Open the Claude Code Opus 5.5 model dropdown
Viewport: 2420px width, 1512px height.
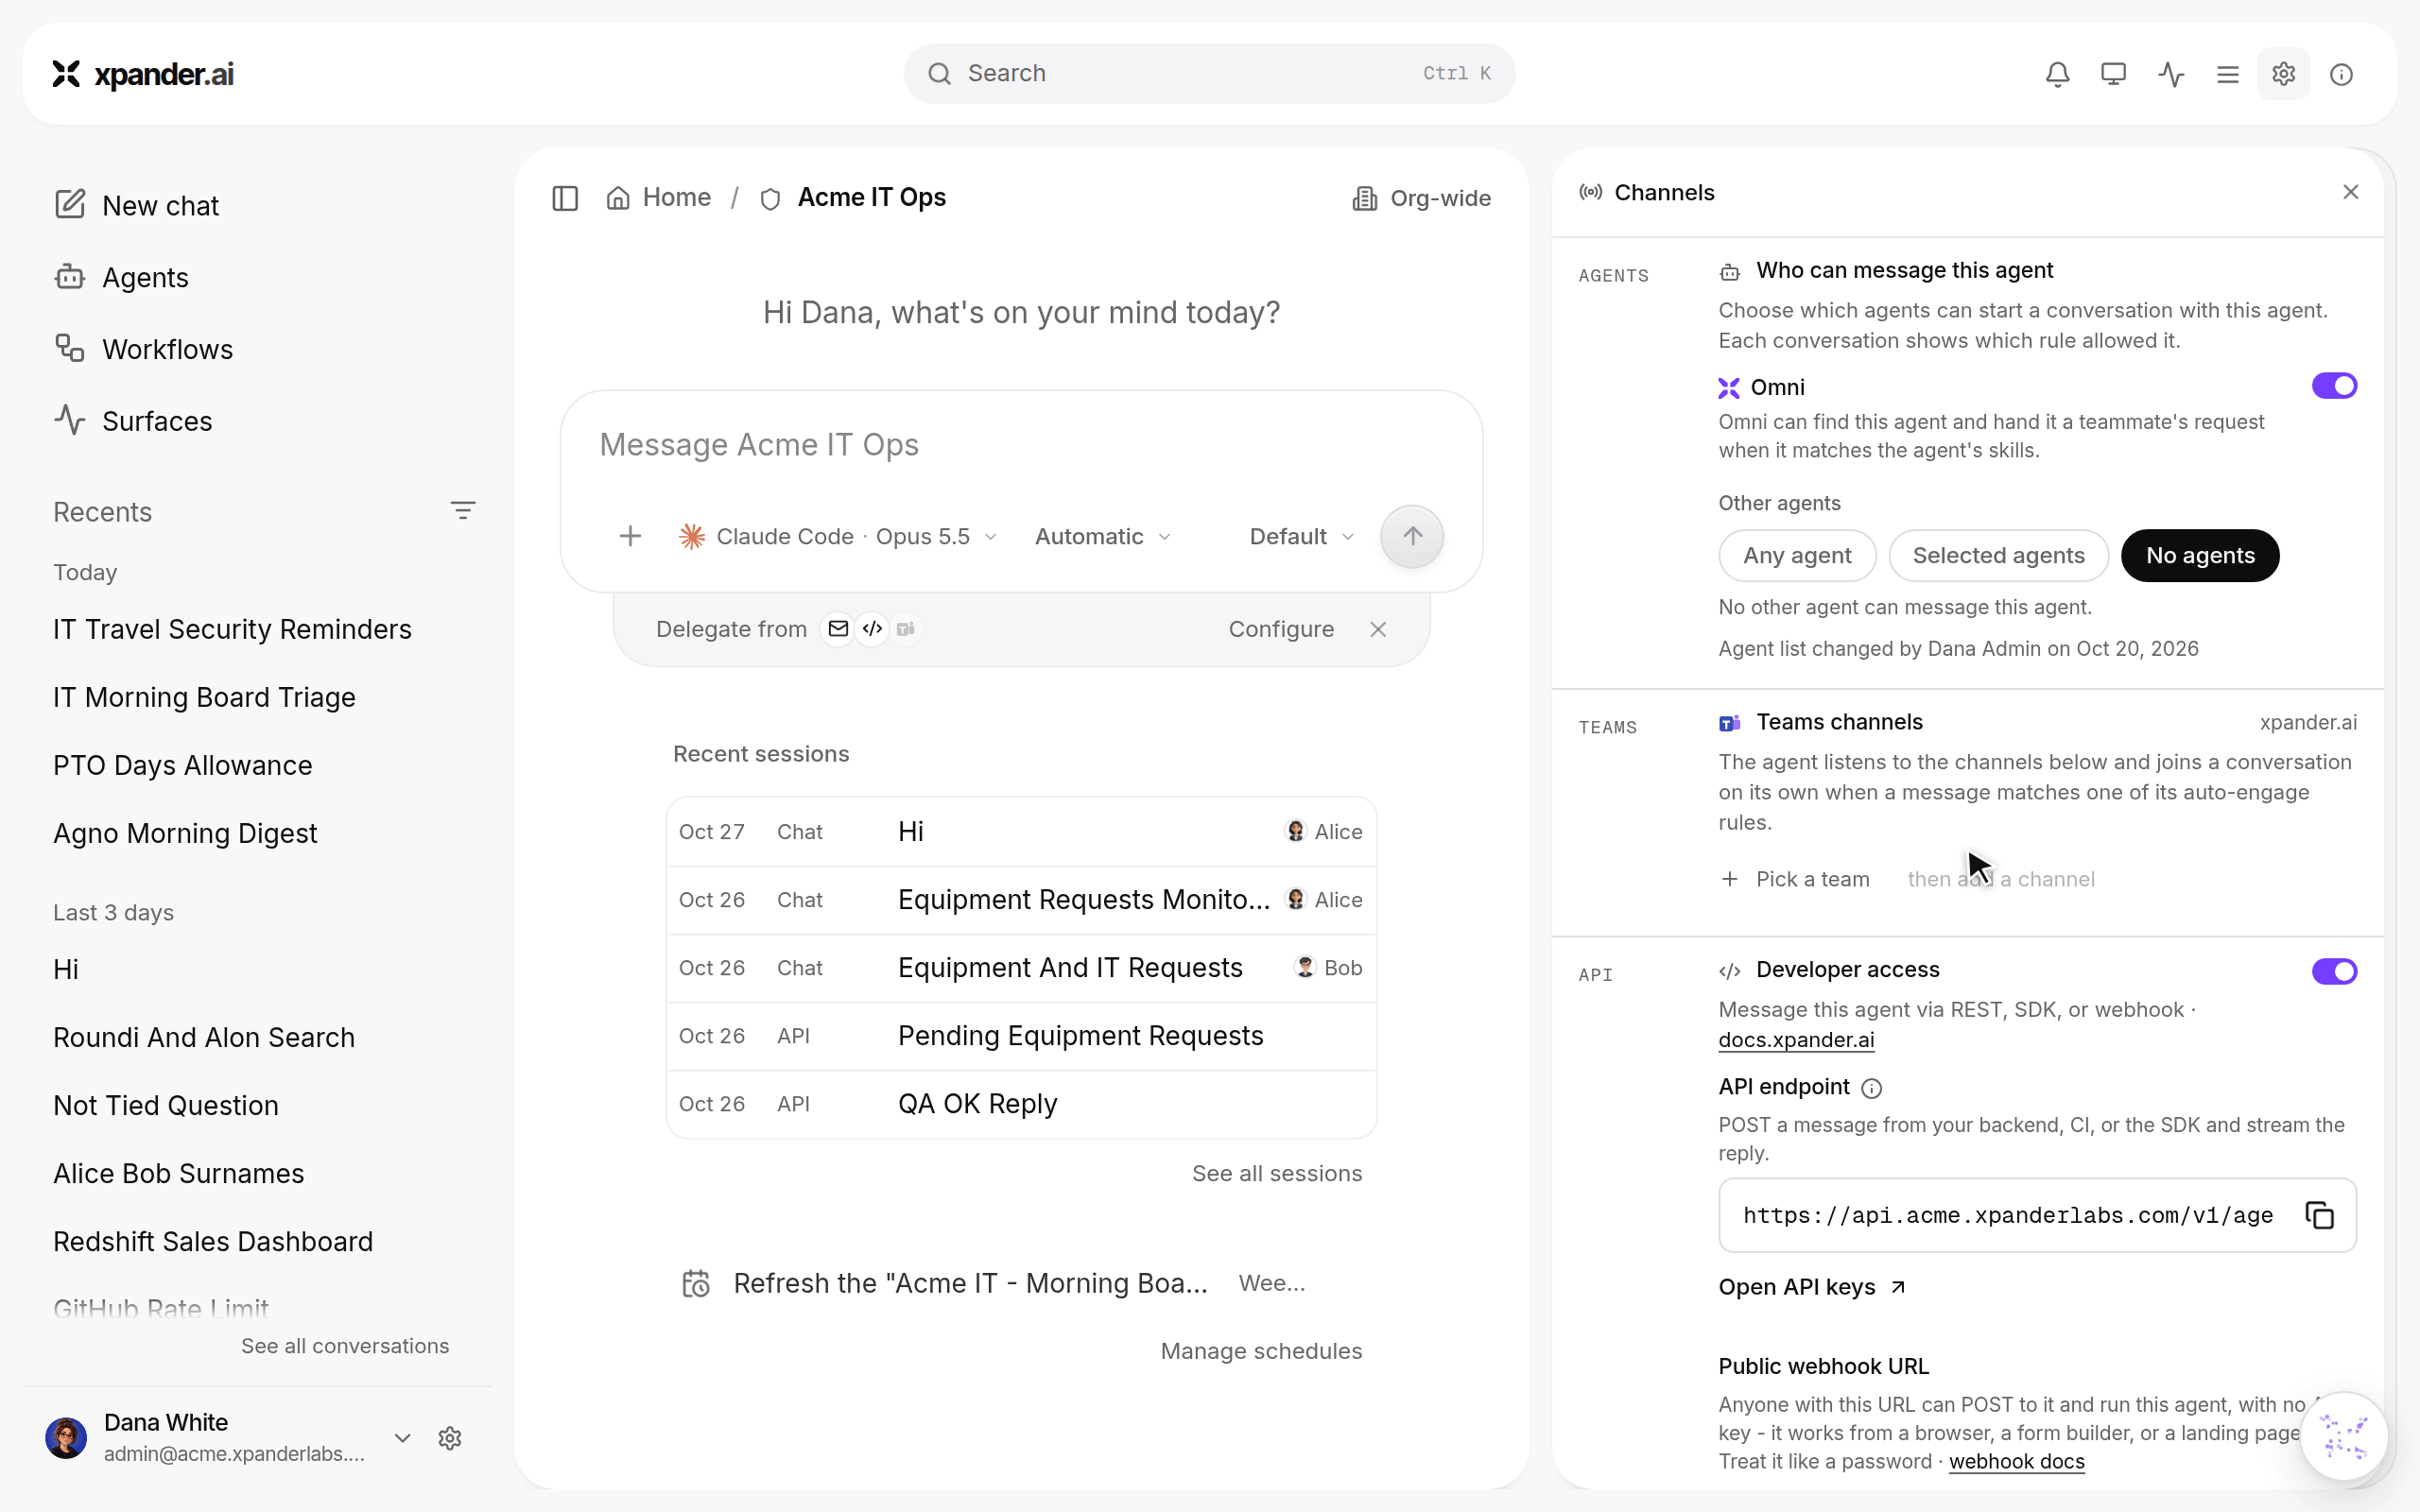click(838, 537)
